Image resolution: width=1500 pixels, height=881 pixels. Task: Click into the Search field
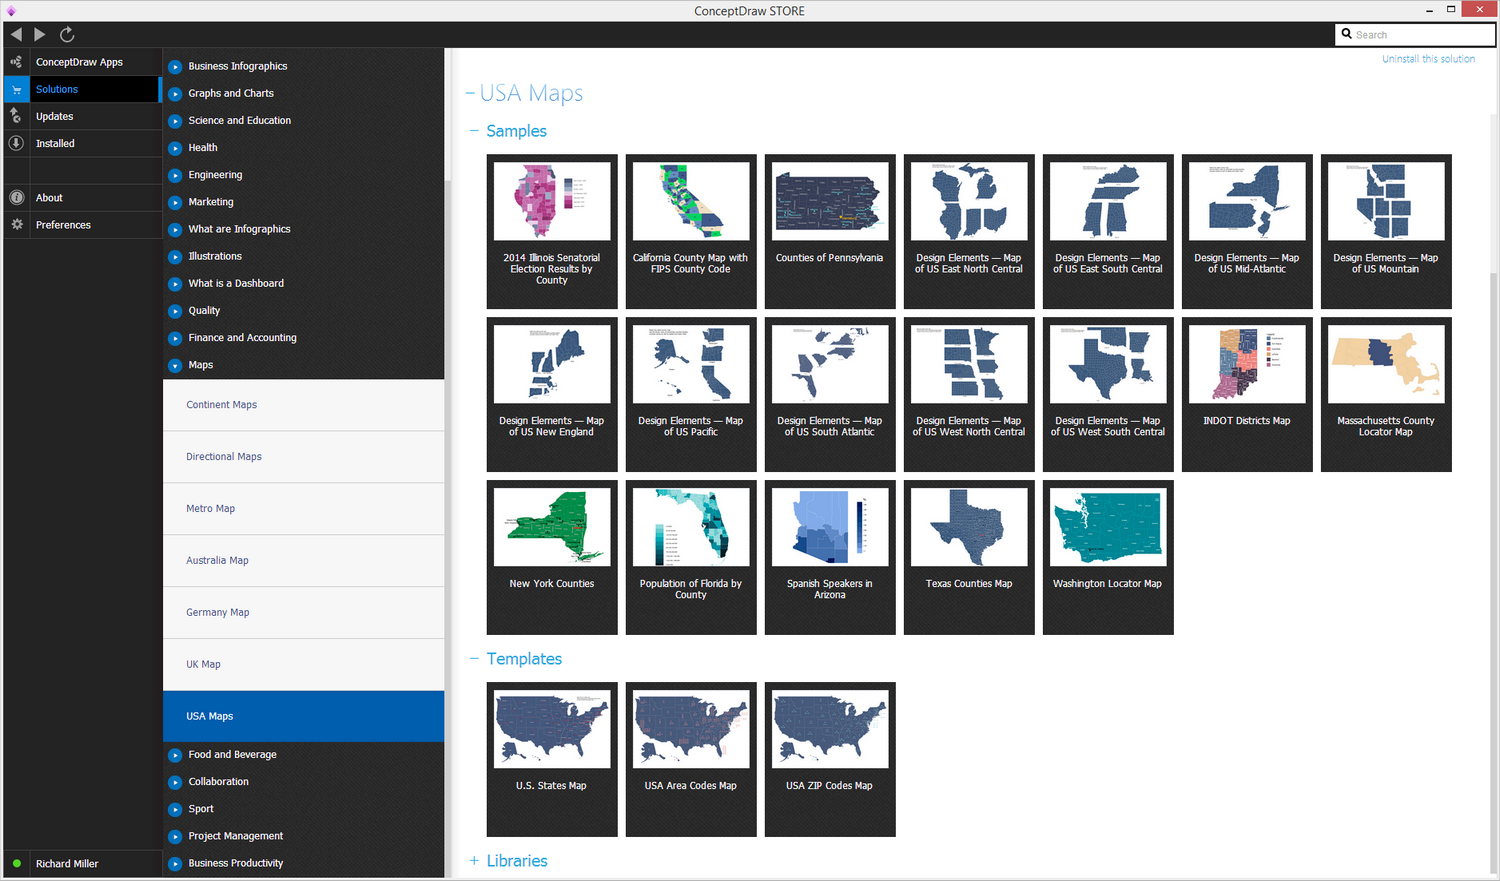[x=1415, y=34]
